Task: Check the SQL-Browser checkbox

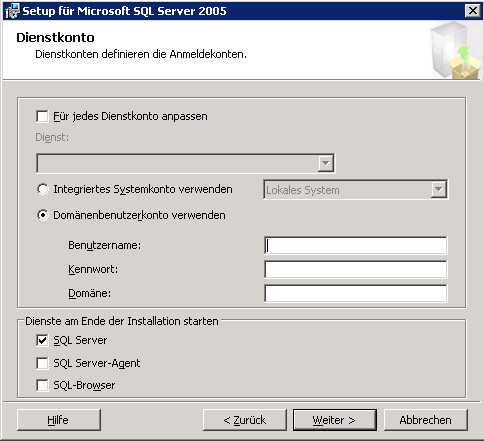Action: [42, 385]
